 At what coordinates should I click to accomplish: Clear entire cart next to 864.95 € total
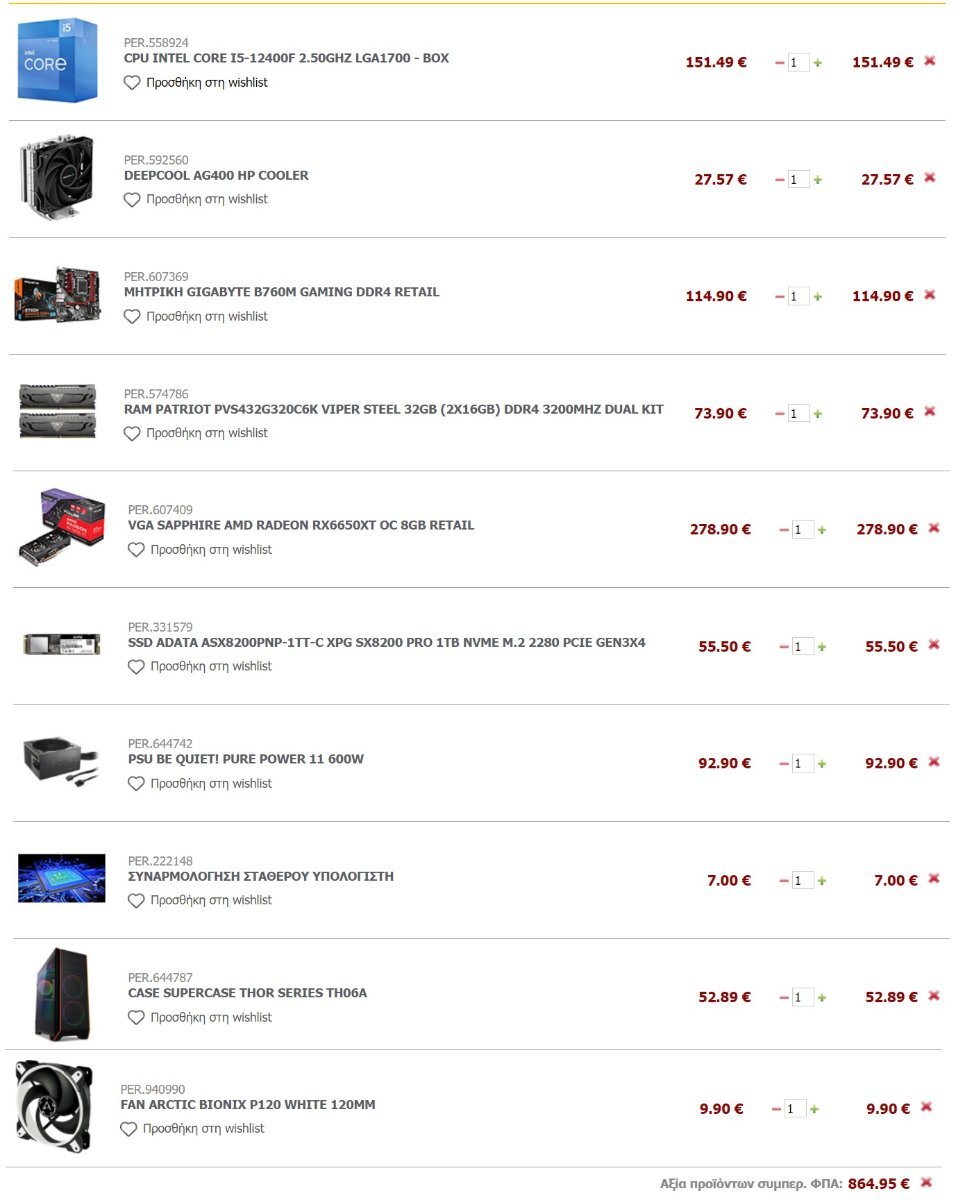926,1182
